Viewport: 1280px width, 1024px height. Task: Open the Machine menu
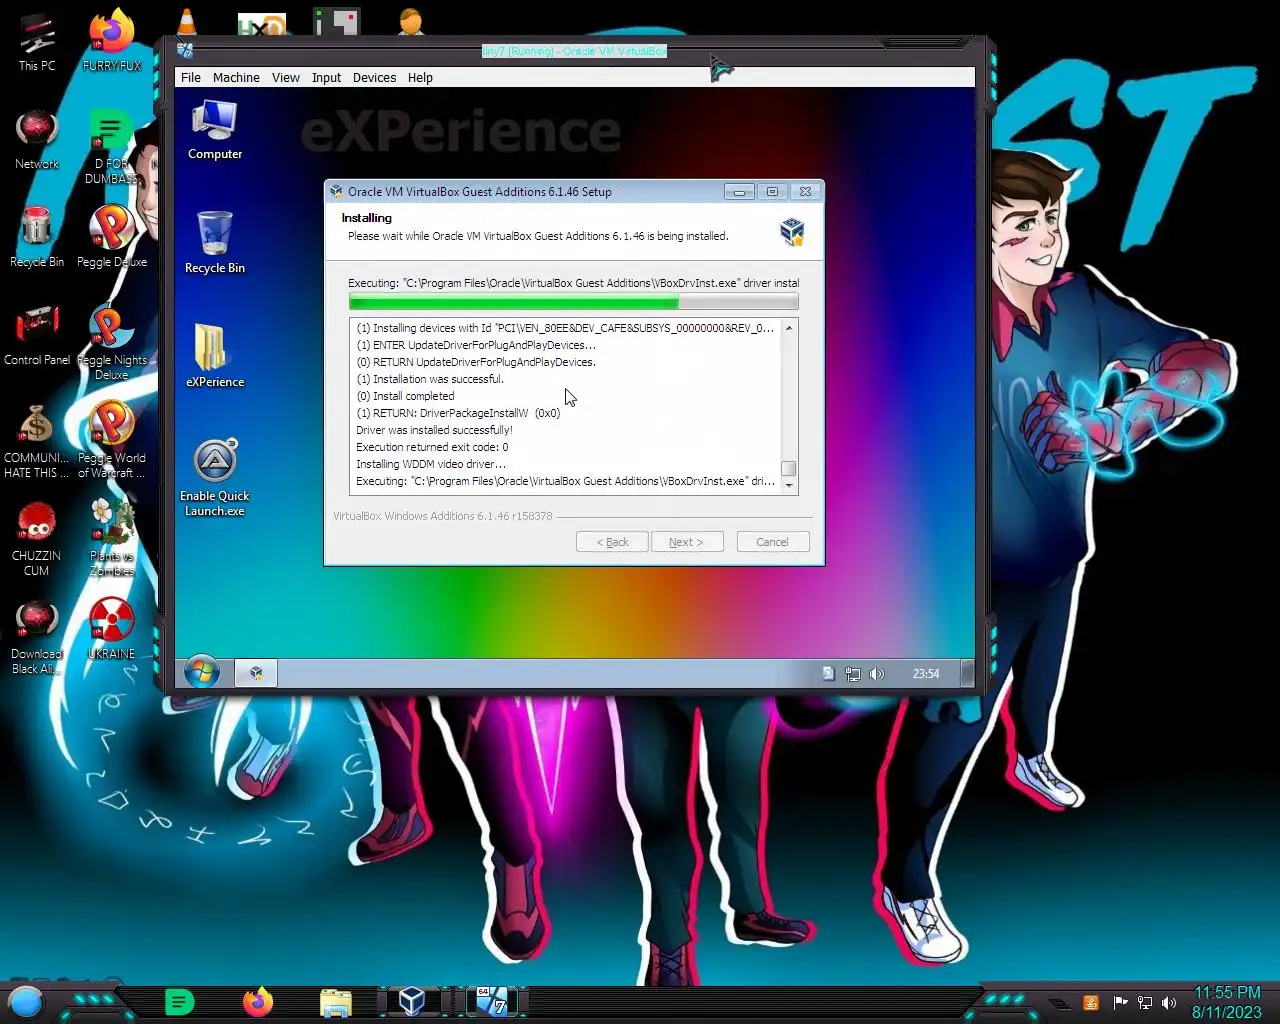236,77
